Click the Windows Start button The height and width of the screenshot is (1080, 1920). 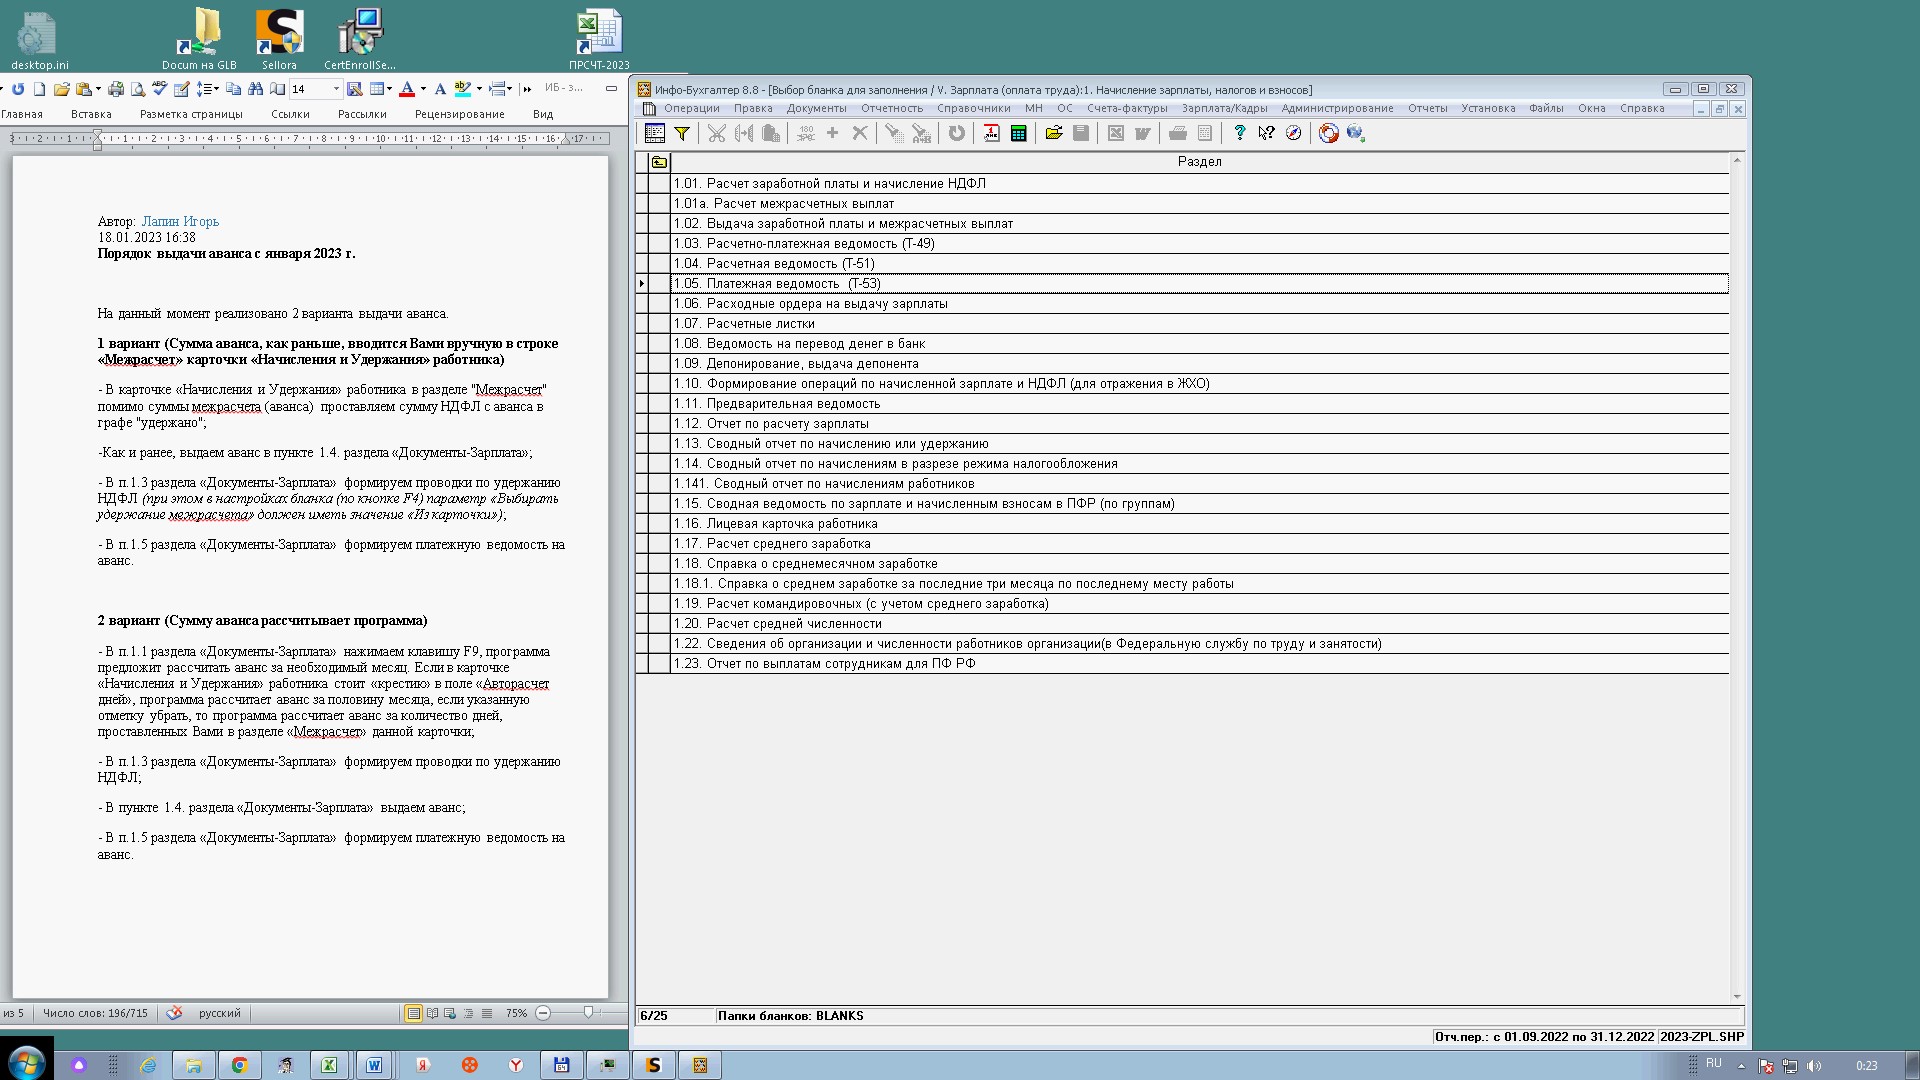pos(27,1063)
